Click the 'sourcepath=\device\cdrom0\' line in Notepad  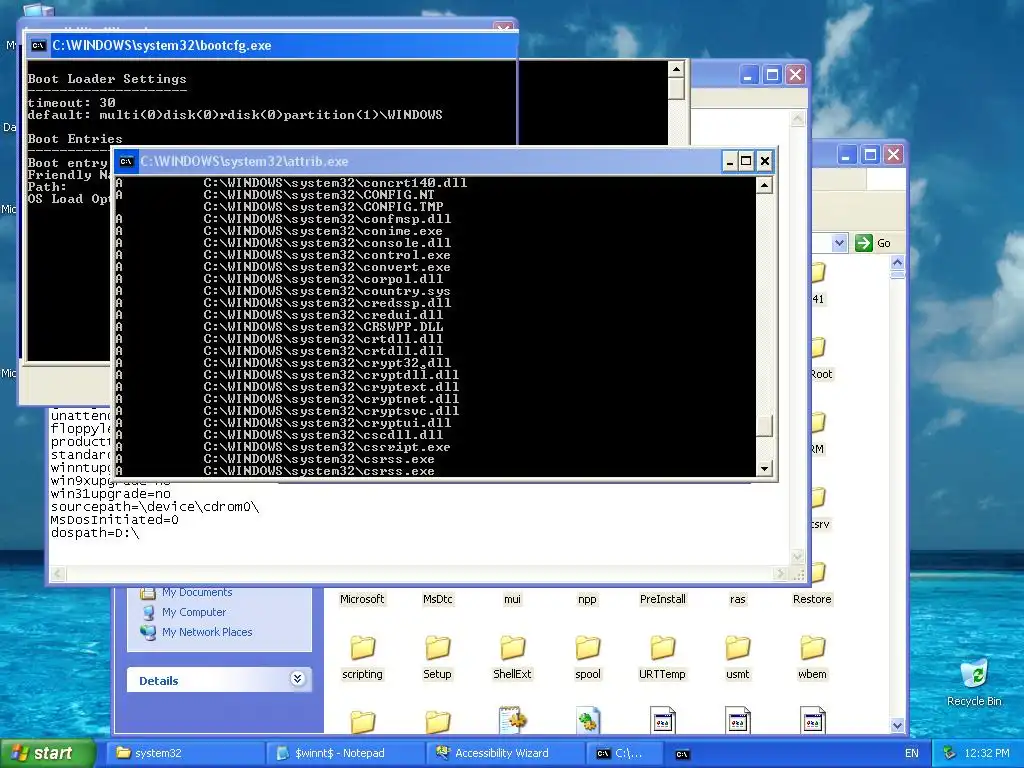click(x=155, y=507)
